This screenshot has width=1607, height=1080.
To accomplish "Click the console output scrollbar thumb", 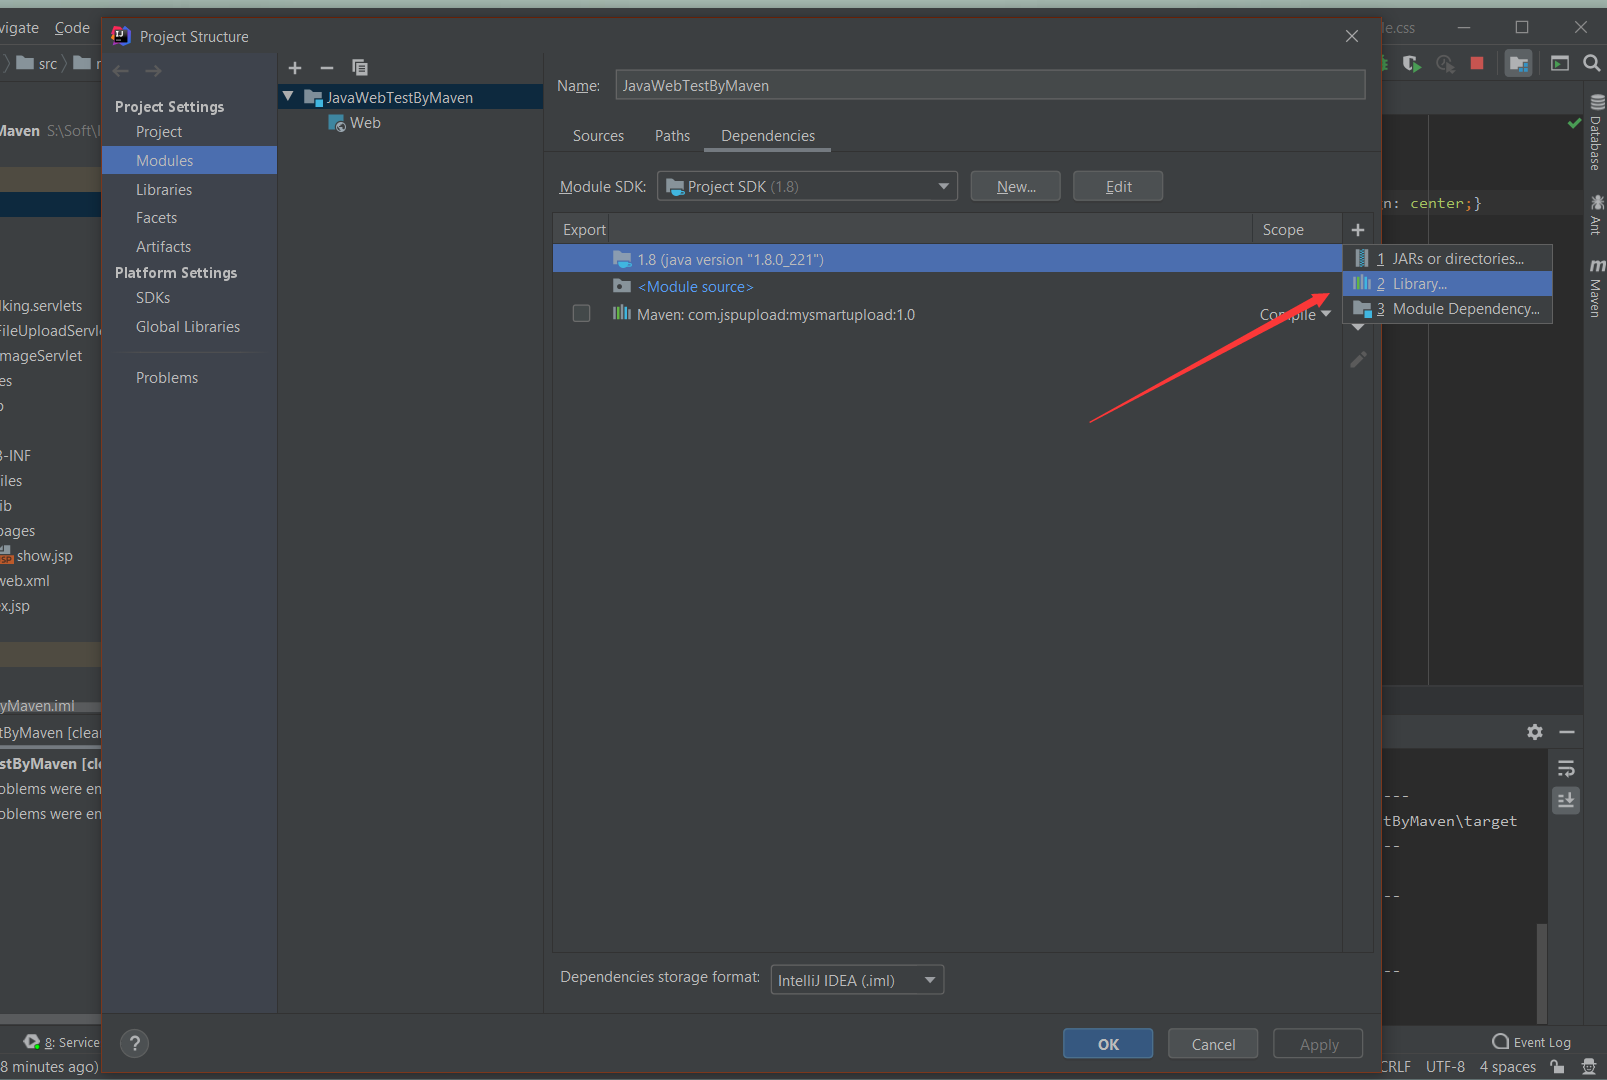I will point(1542,973).
